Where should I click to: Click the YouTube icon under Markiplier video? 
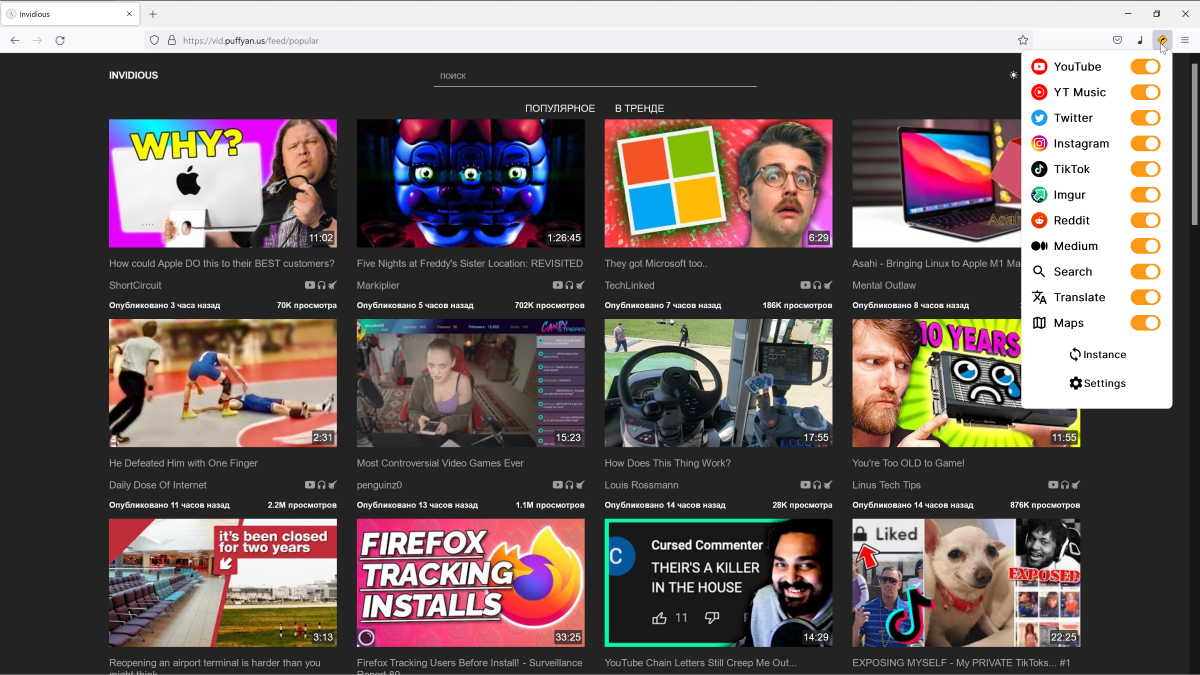click(x=558, y=286)
